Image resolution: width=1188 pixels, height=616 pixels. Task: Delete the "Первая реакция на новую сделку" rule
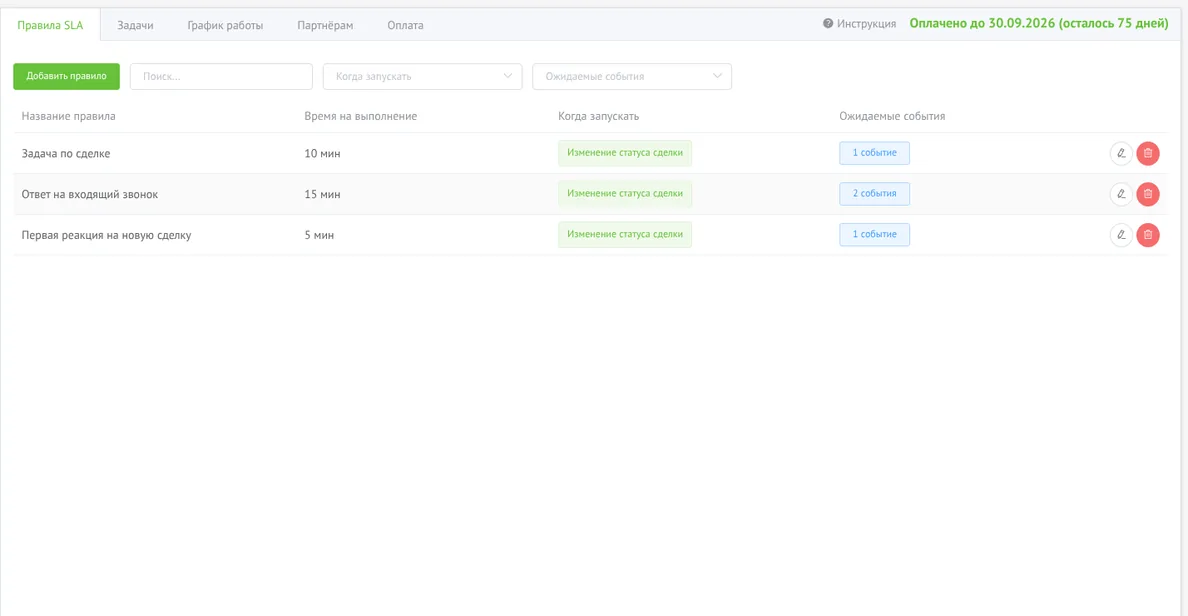(1148, 235)
